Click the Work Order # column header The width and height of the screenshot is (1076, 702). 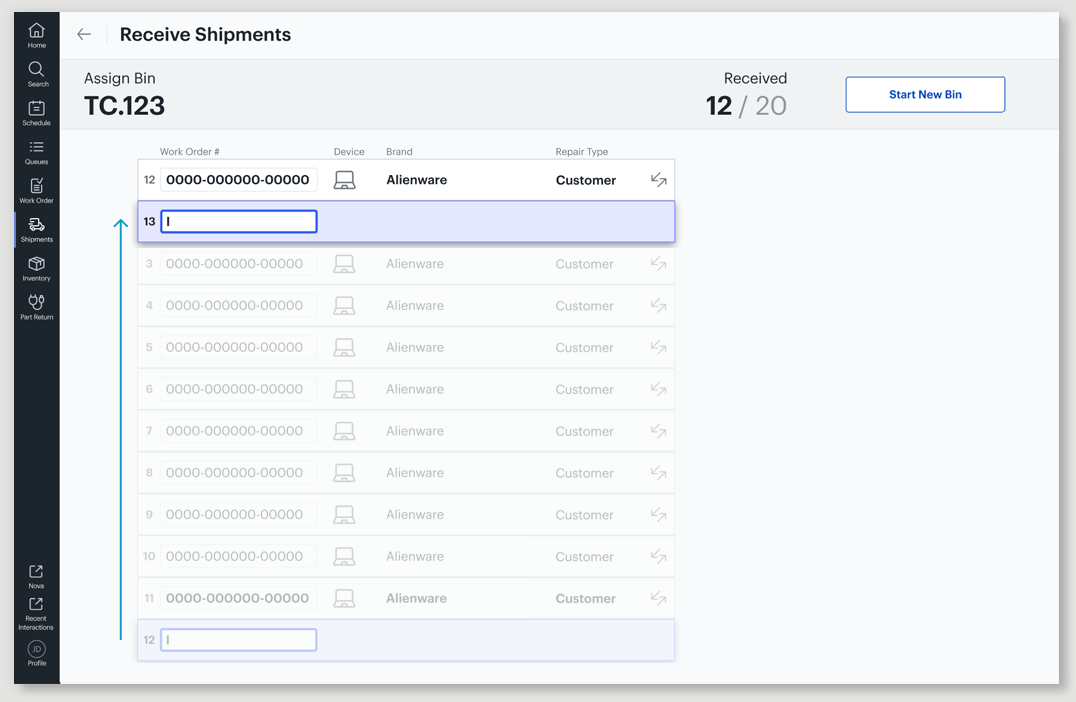tap(189, 152)
